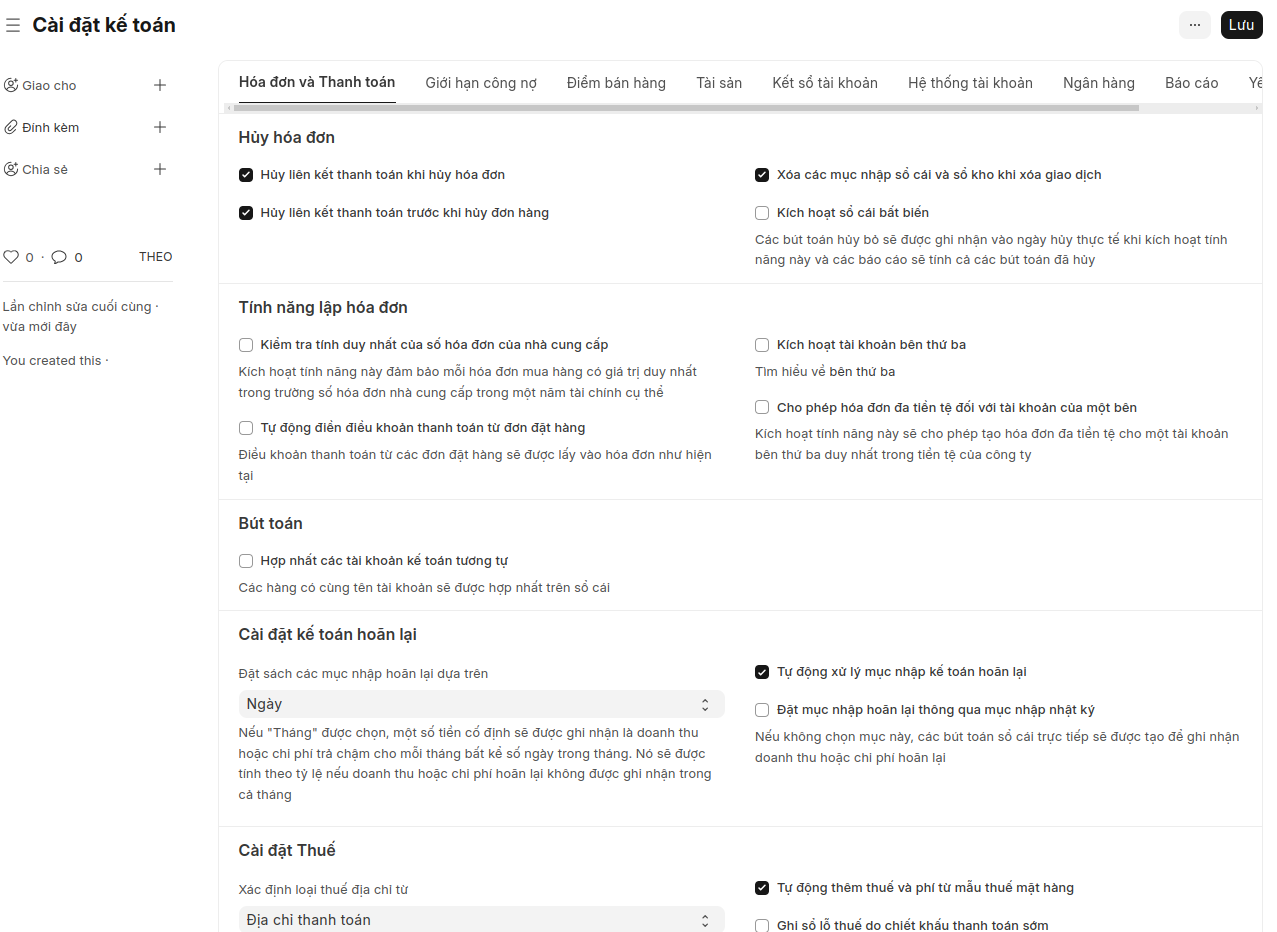Image resolution: width=1277 pixels, height=932 pixels.
Task: Click the plus icon next to Đính kèm
Action: pos(160,127)
